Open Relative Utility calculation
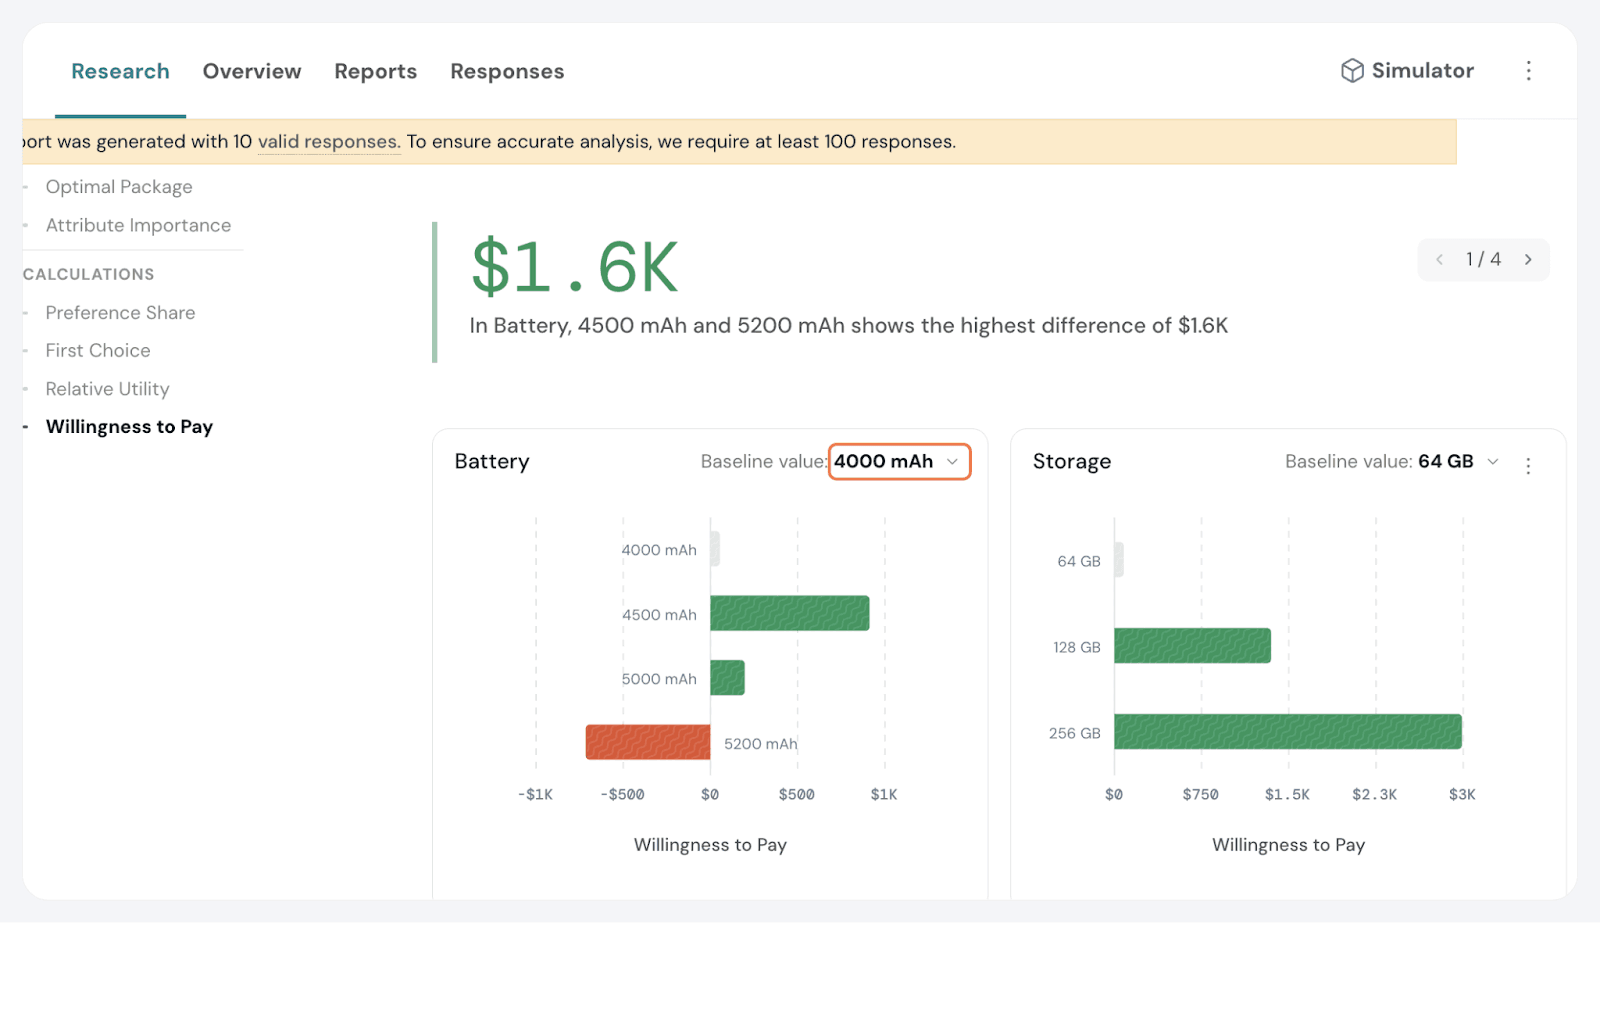Screen dimensions: 1600x1009 click(x=107, y=389)
